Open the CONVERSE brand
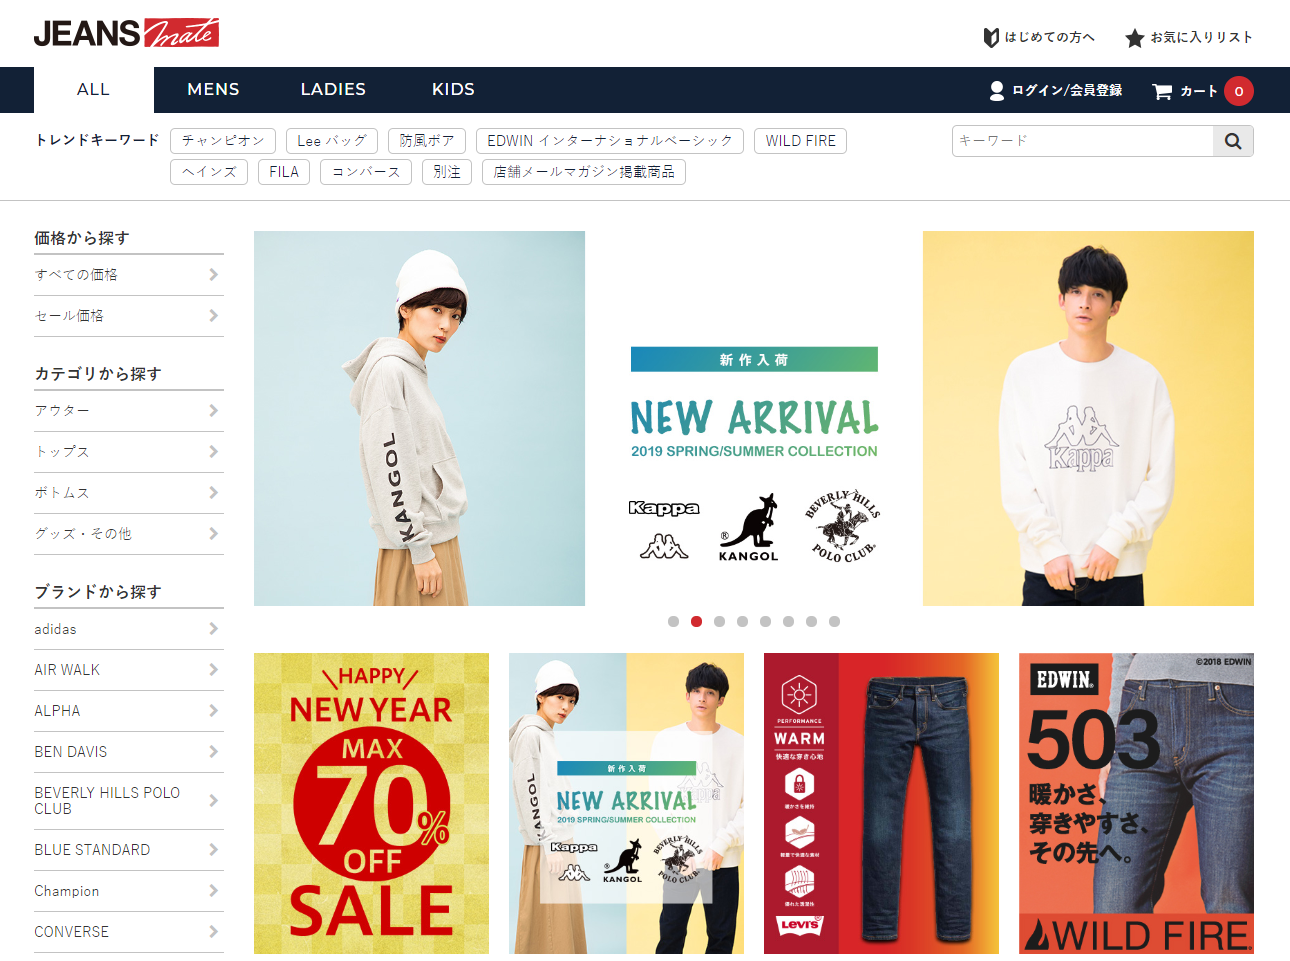This screenshot has height=961, width=1290. (x=129, y=932)
